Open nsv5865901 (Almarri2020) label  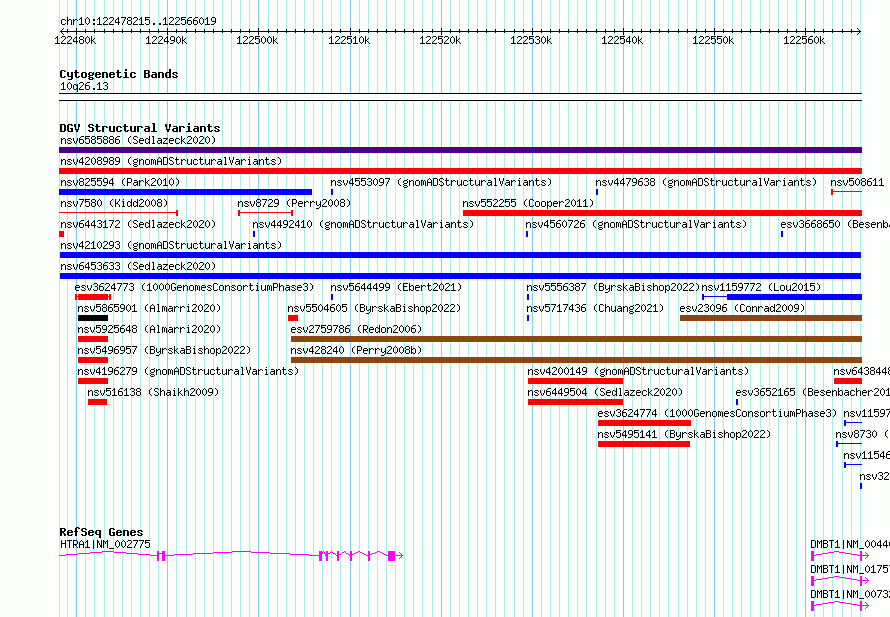coord(149,308)
